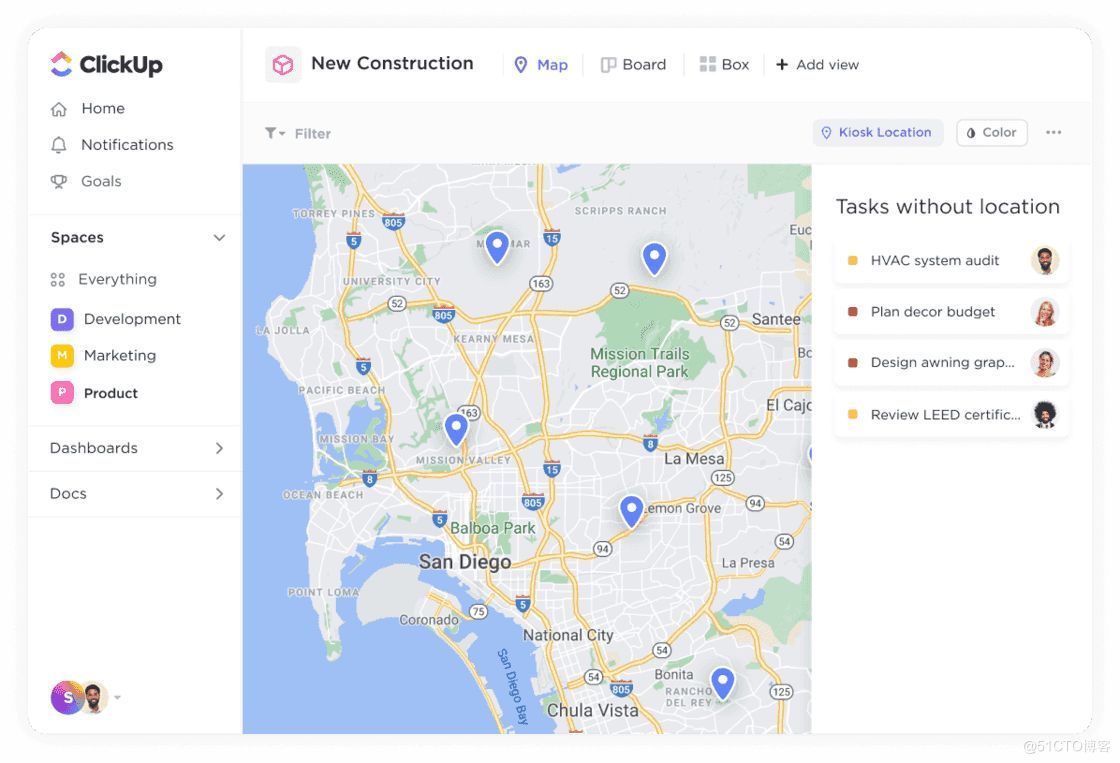Click the yellow status square on HVAC task
The height and width of the screenshot is (763, 1120).
852,261
